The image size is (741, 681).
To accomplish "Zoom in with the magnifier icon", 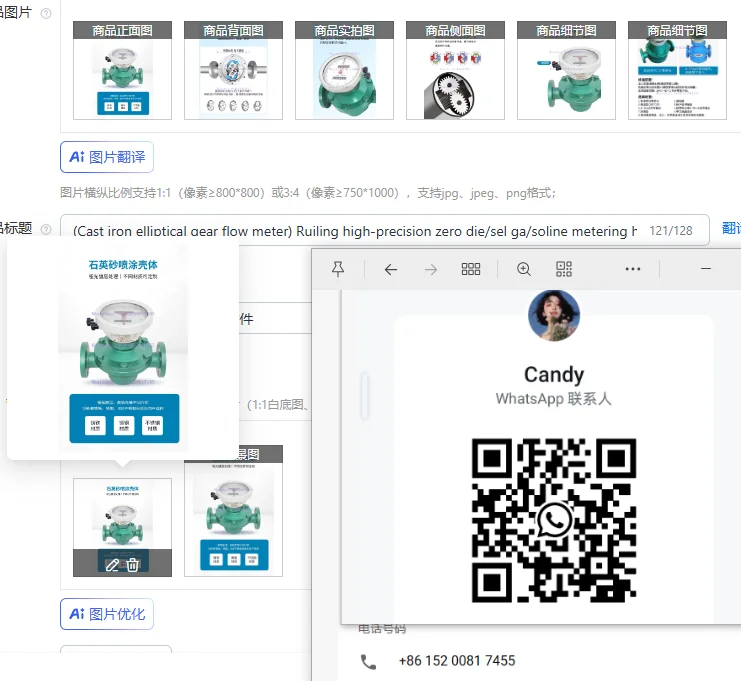I will [x=524, y=269].
